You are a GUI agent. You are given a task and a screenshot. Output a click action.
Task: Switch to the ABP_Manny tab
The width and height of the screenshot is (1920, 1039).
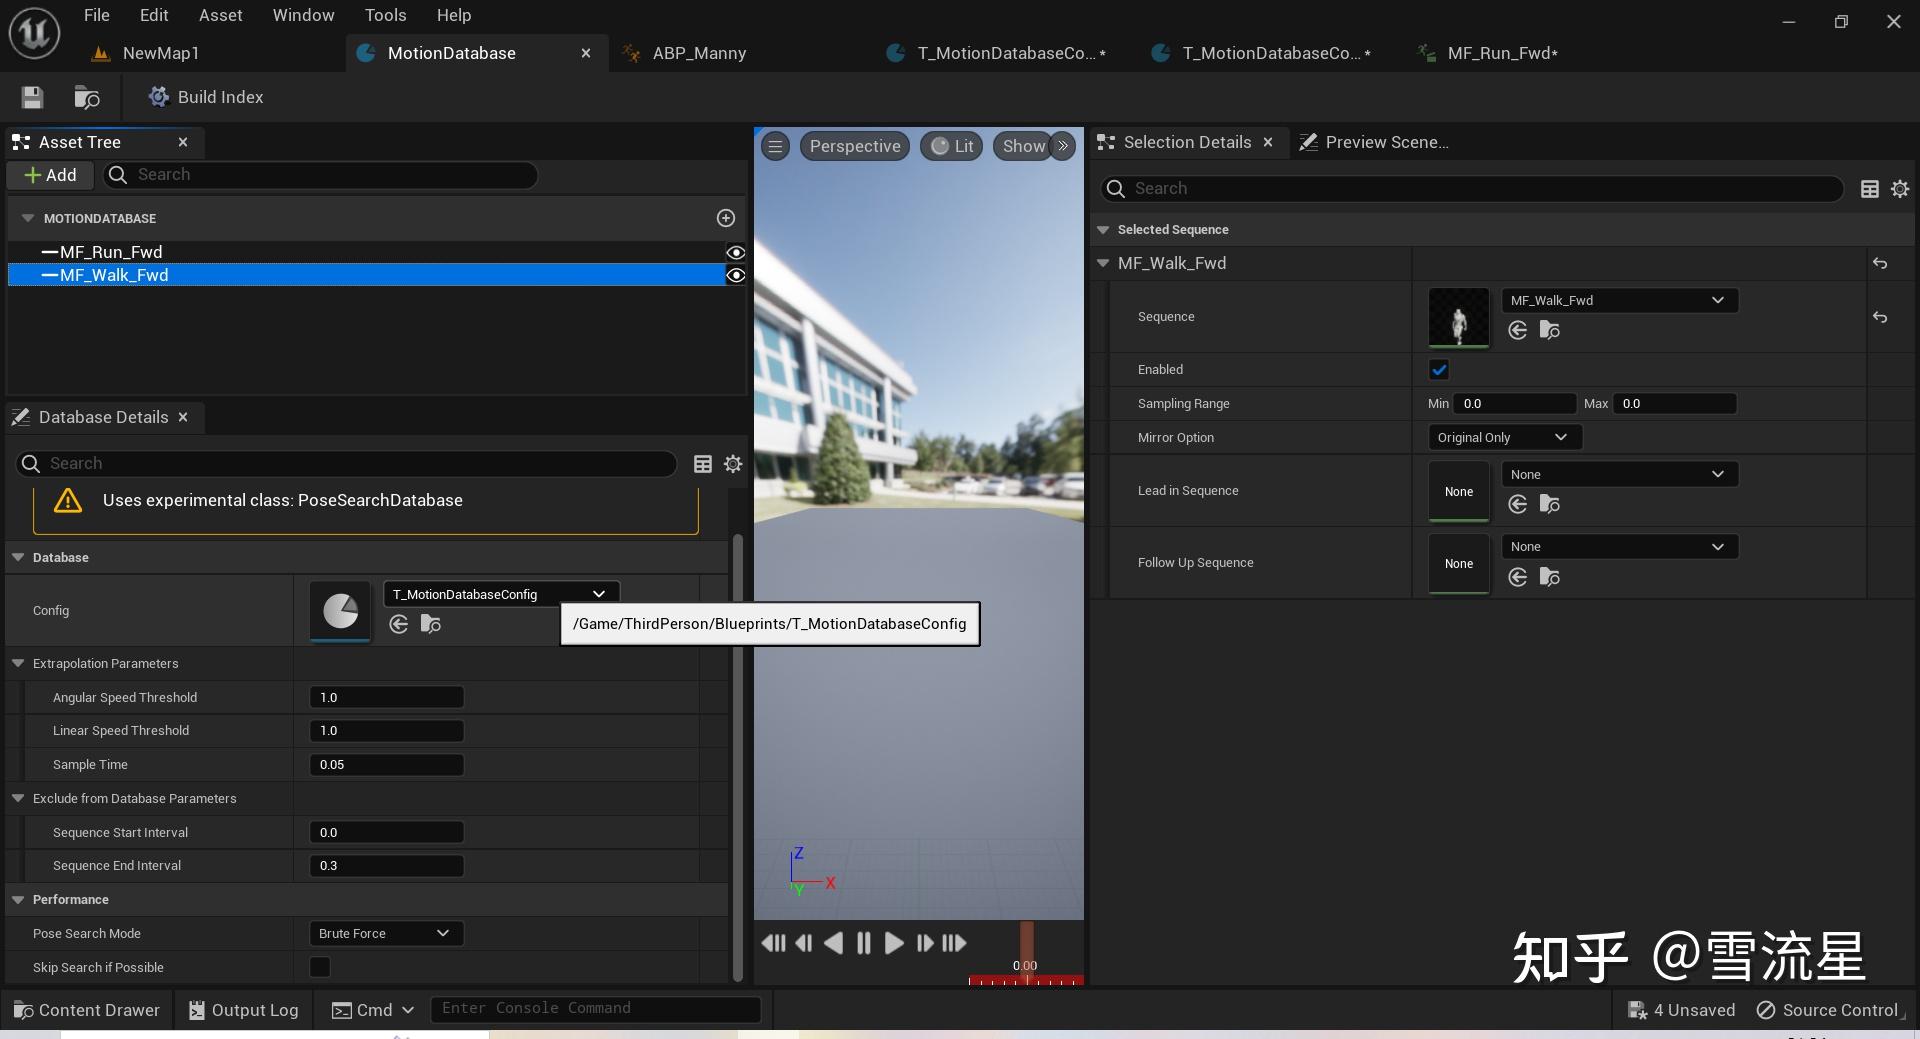(x=699, y=53)
